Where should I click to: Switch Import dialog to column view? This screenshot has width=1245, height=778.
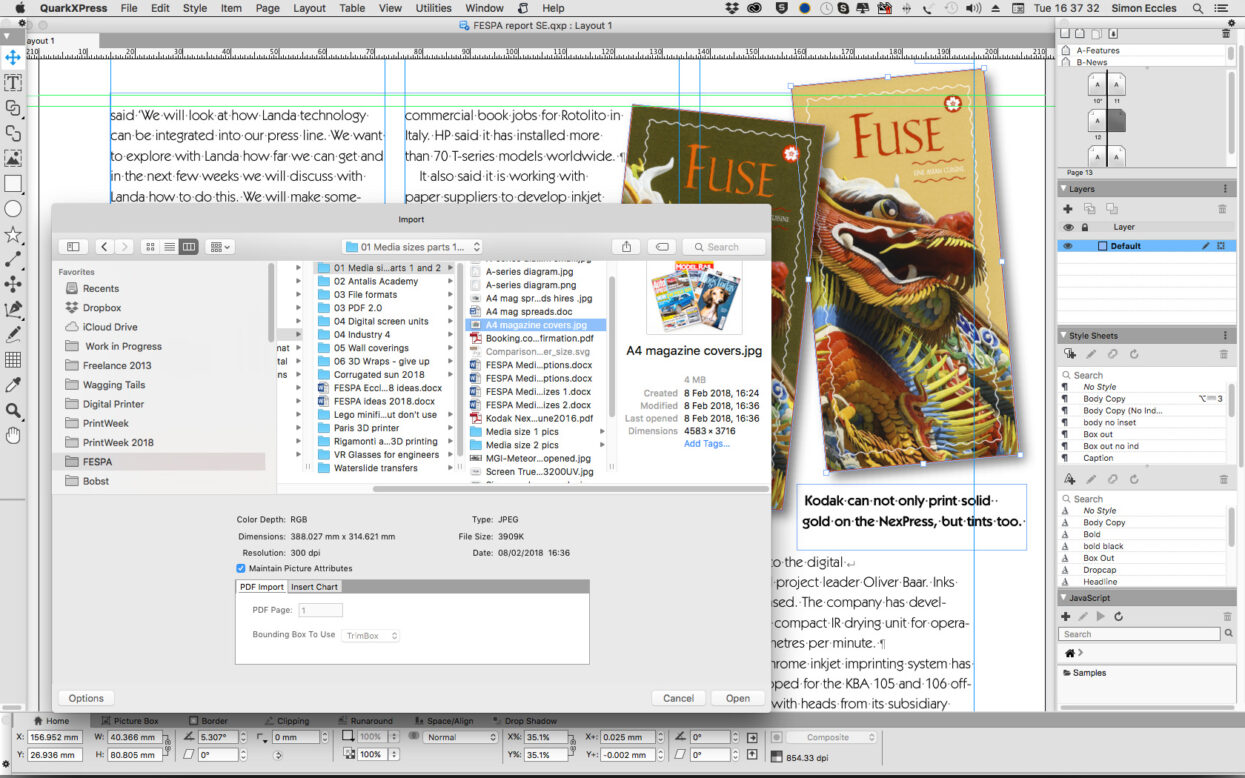pos(188,247)
